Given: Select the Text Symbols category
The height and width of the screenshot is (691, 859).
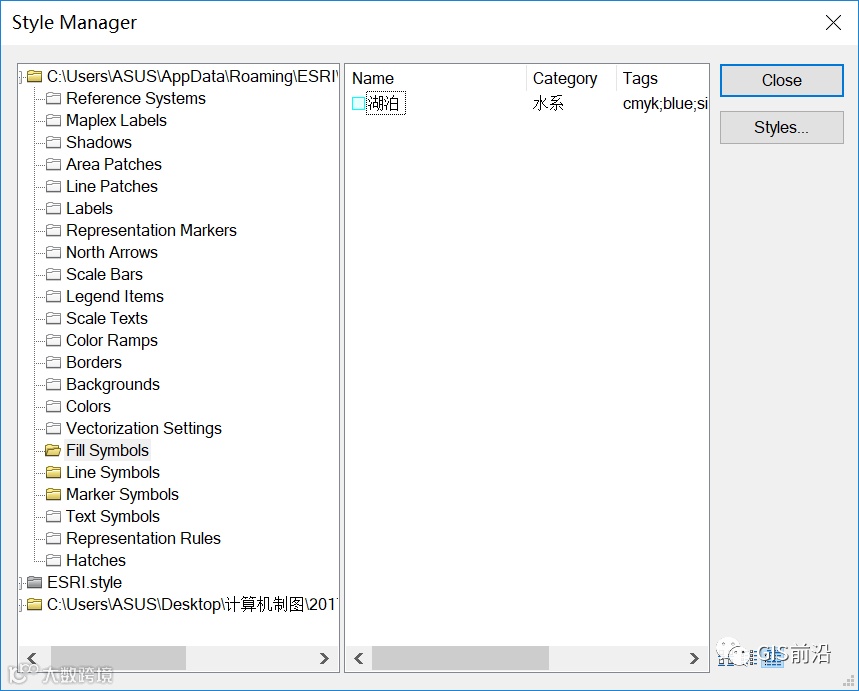Looking at the screenshot, I should click(x=113, y=516).
